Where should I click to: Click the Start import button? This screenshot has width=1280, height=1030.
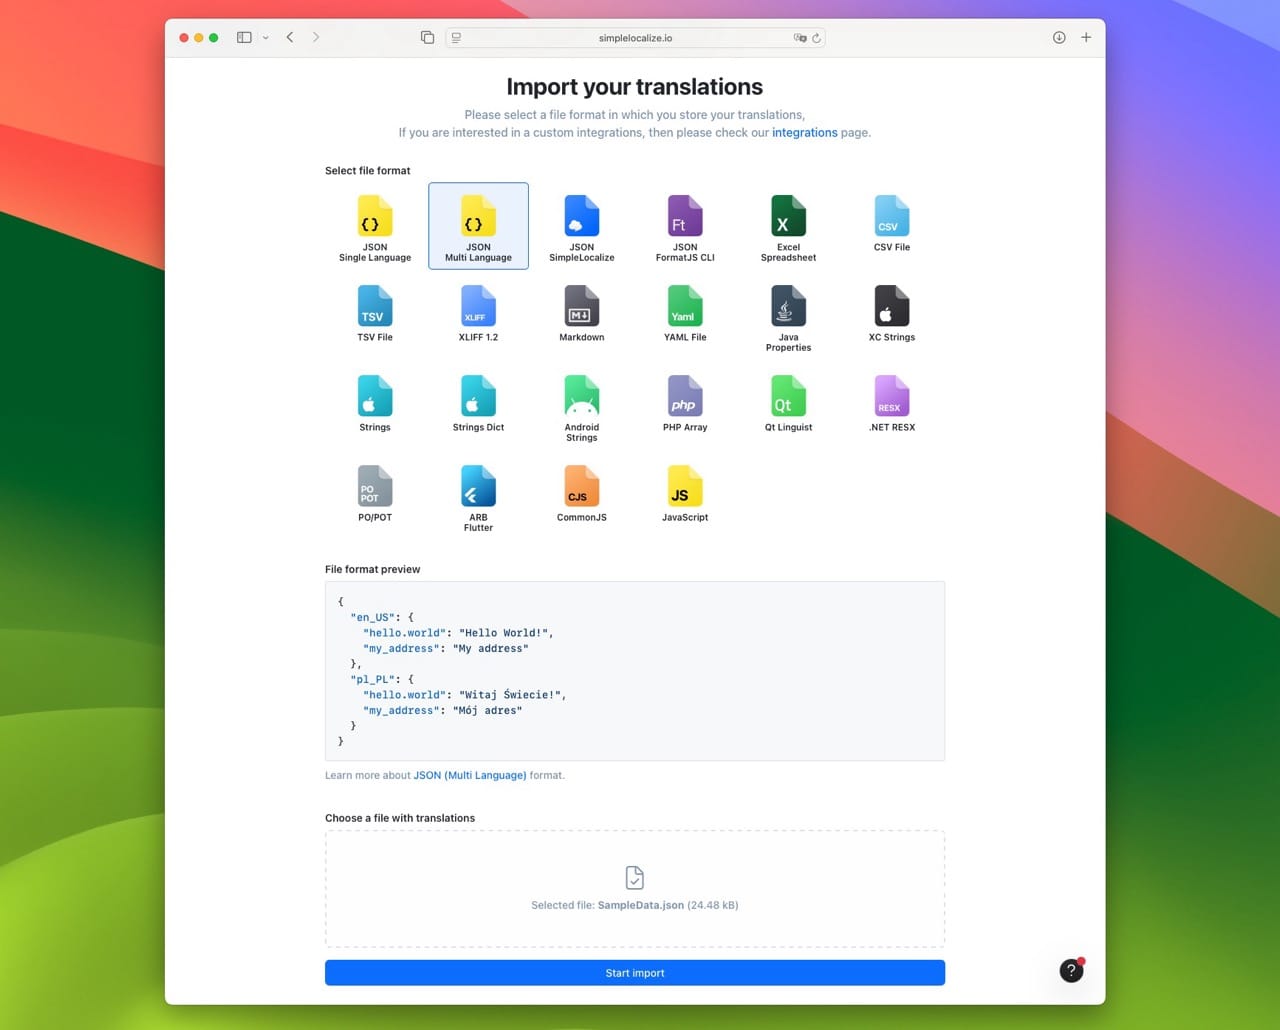(635, 973)
